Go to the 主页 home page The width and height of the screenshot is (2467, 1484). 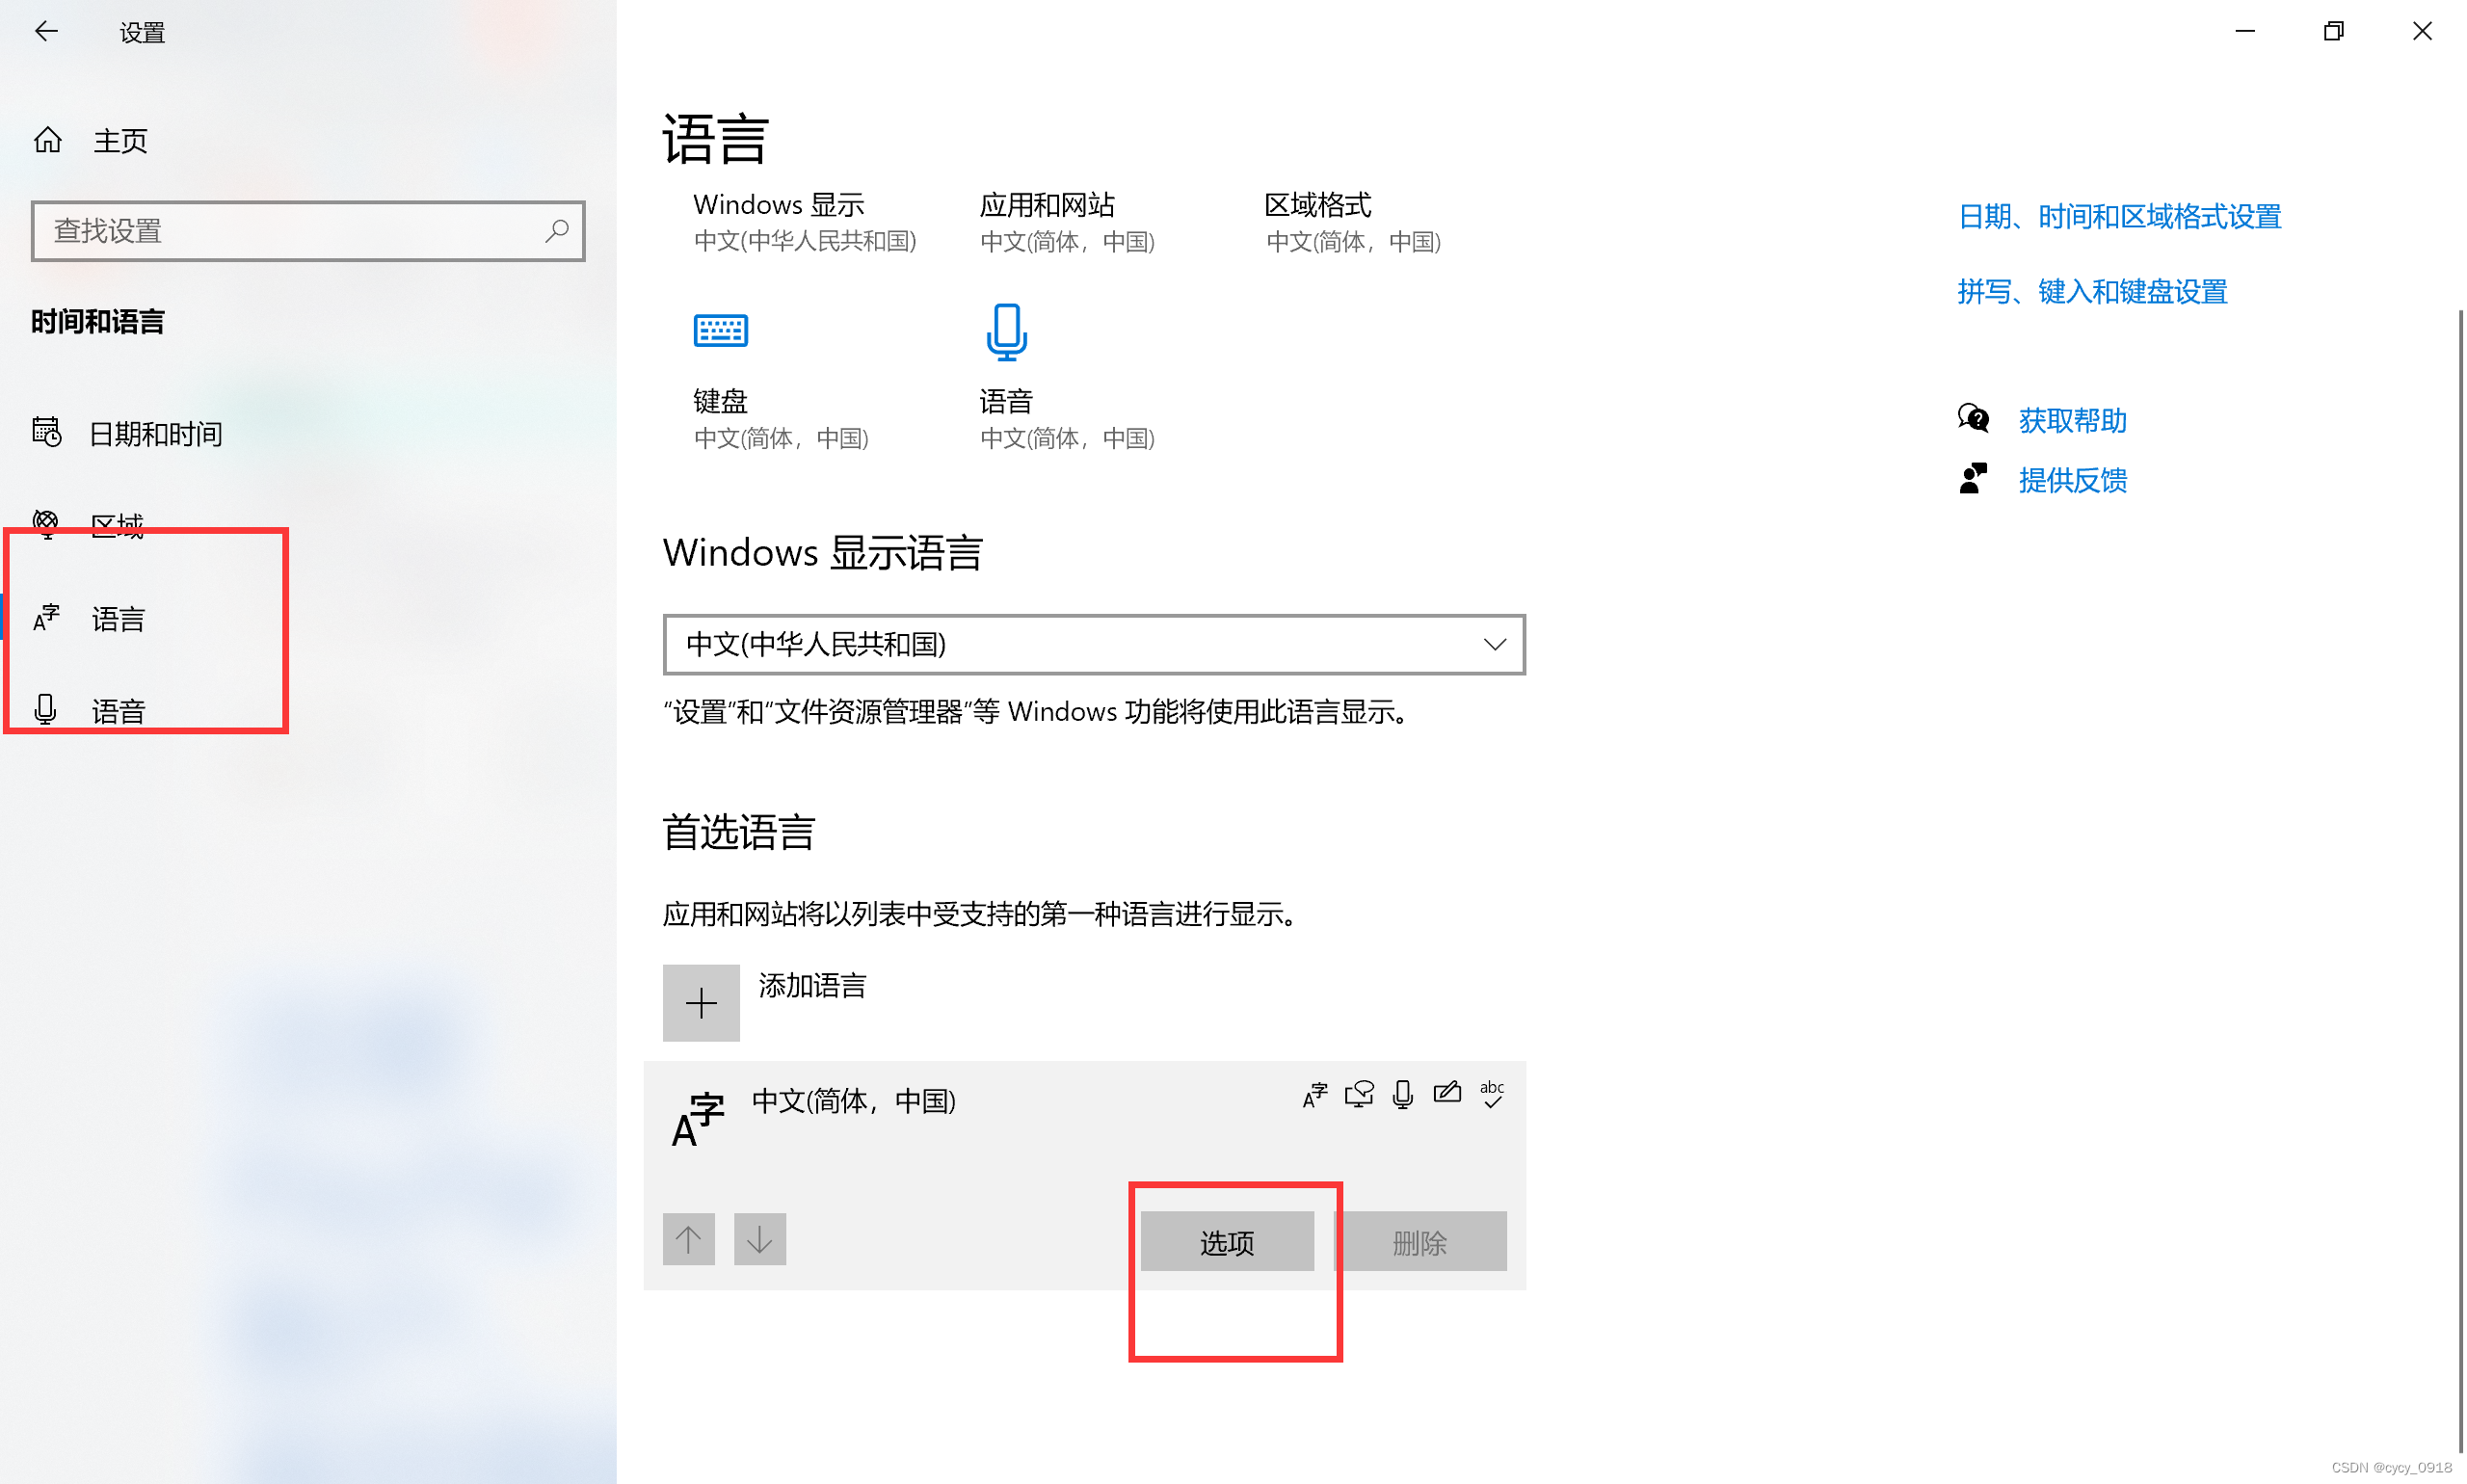pyautogui.click(x=119, y=141)
